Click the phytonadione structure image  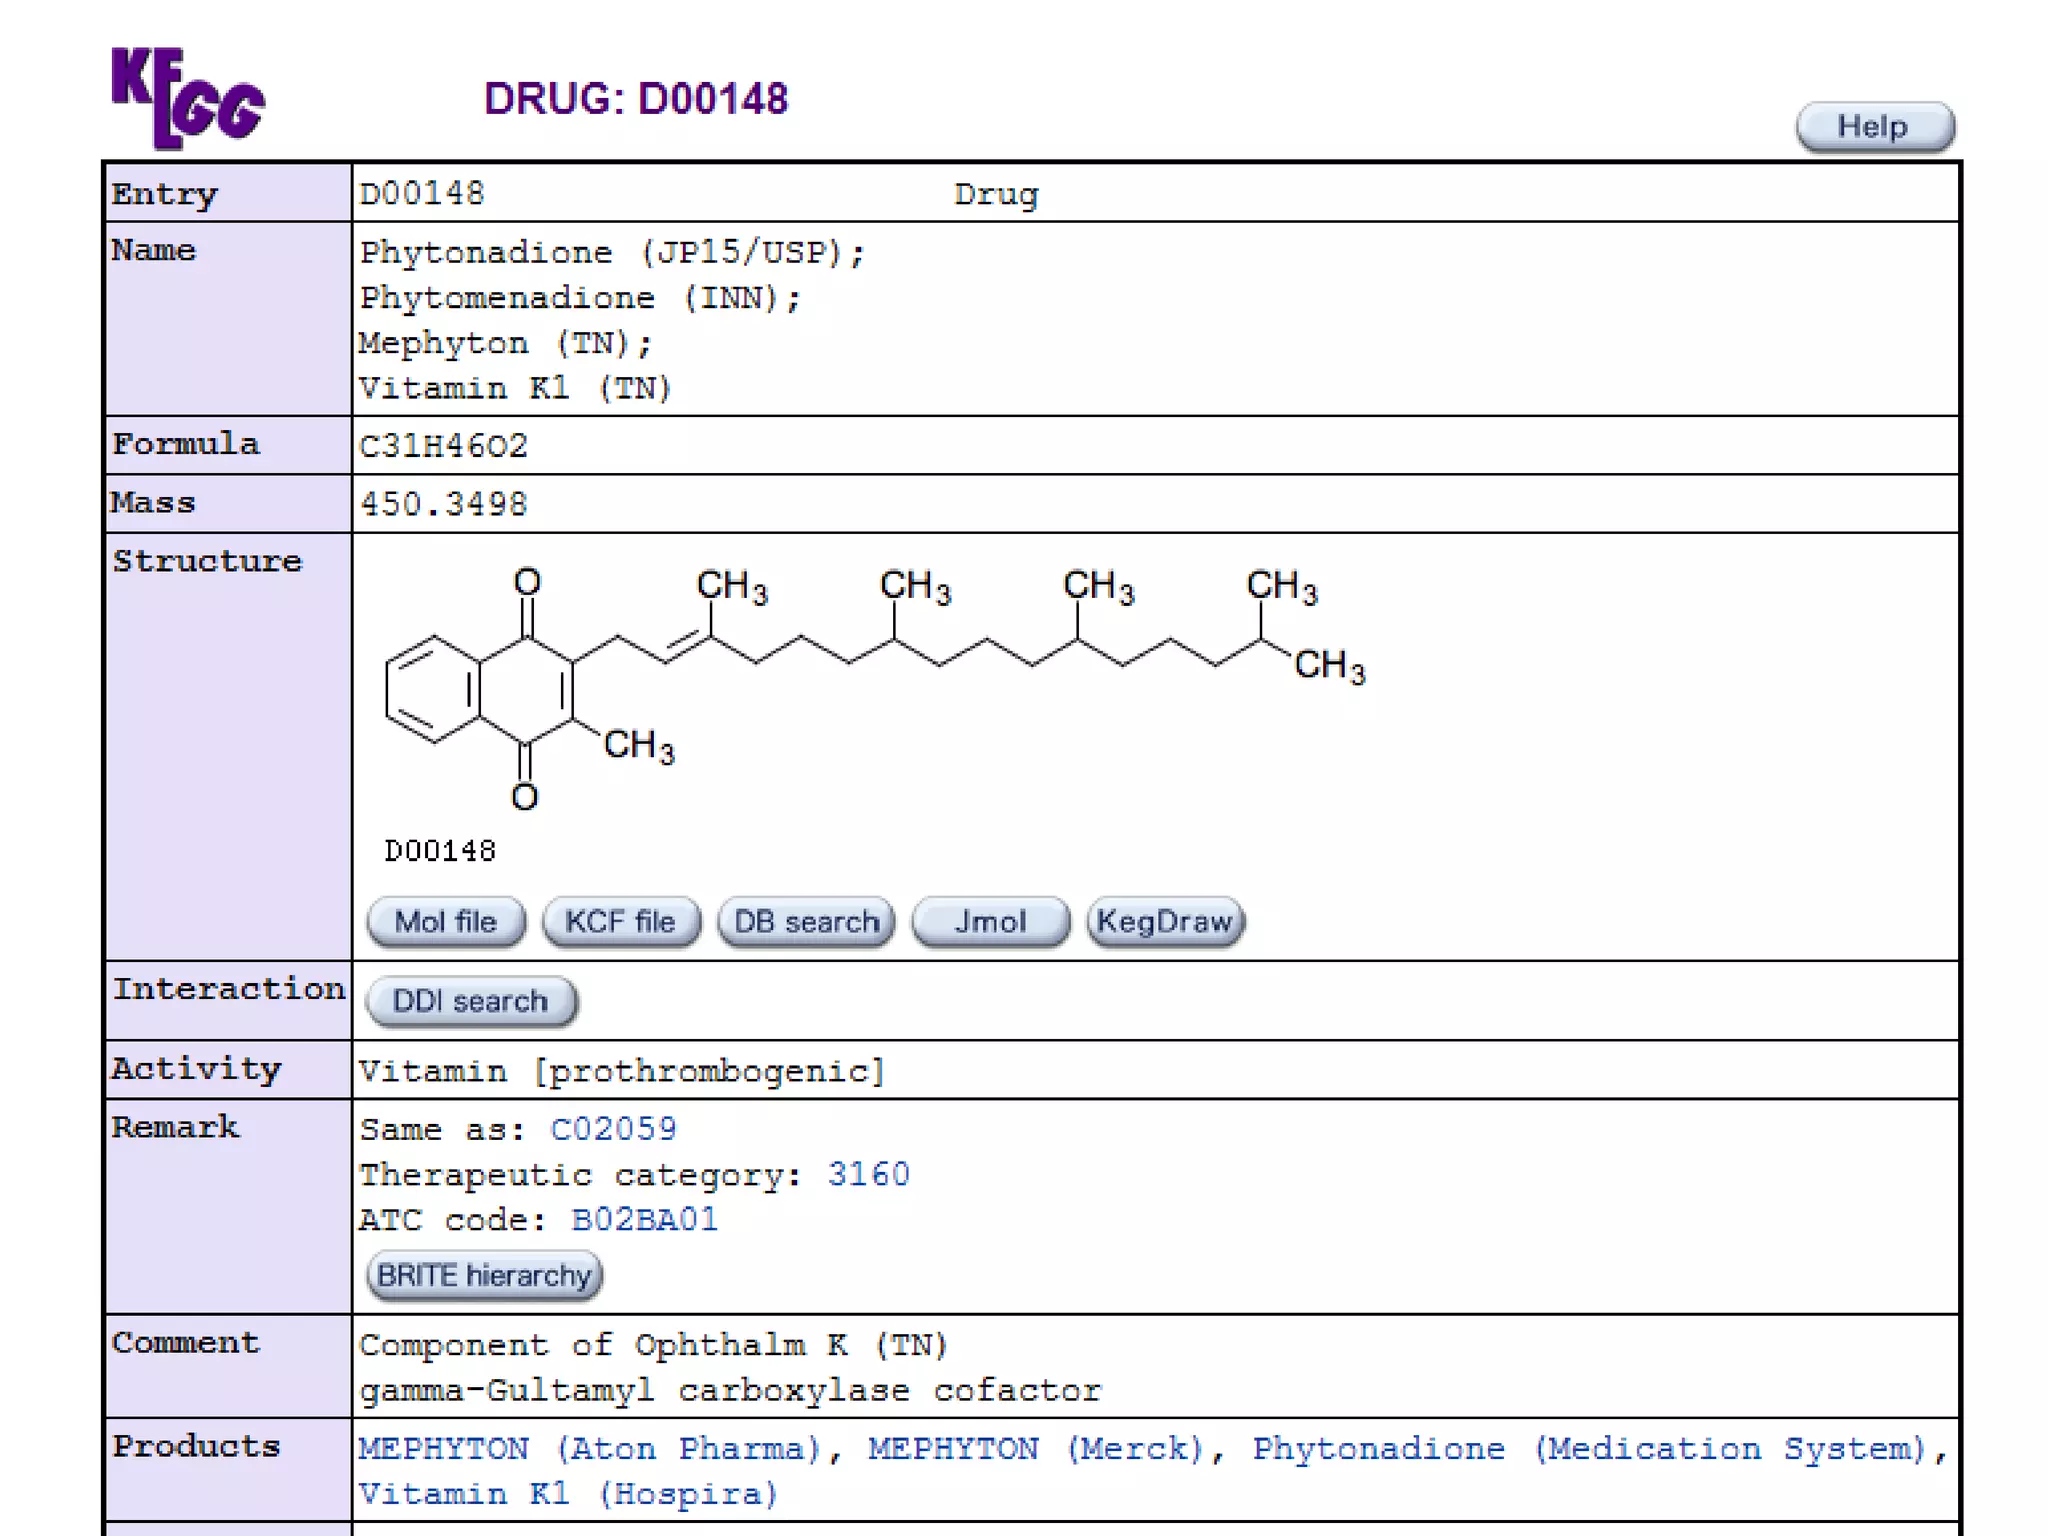coord(875,680)
